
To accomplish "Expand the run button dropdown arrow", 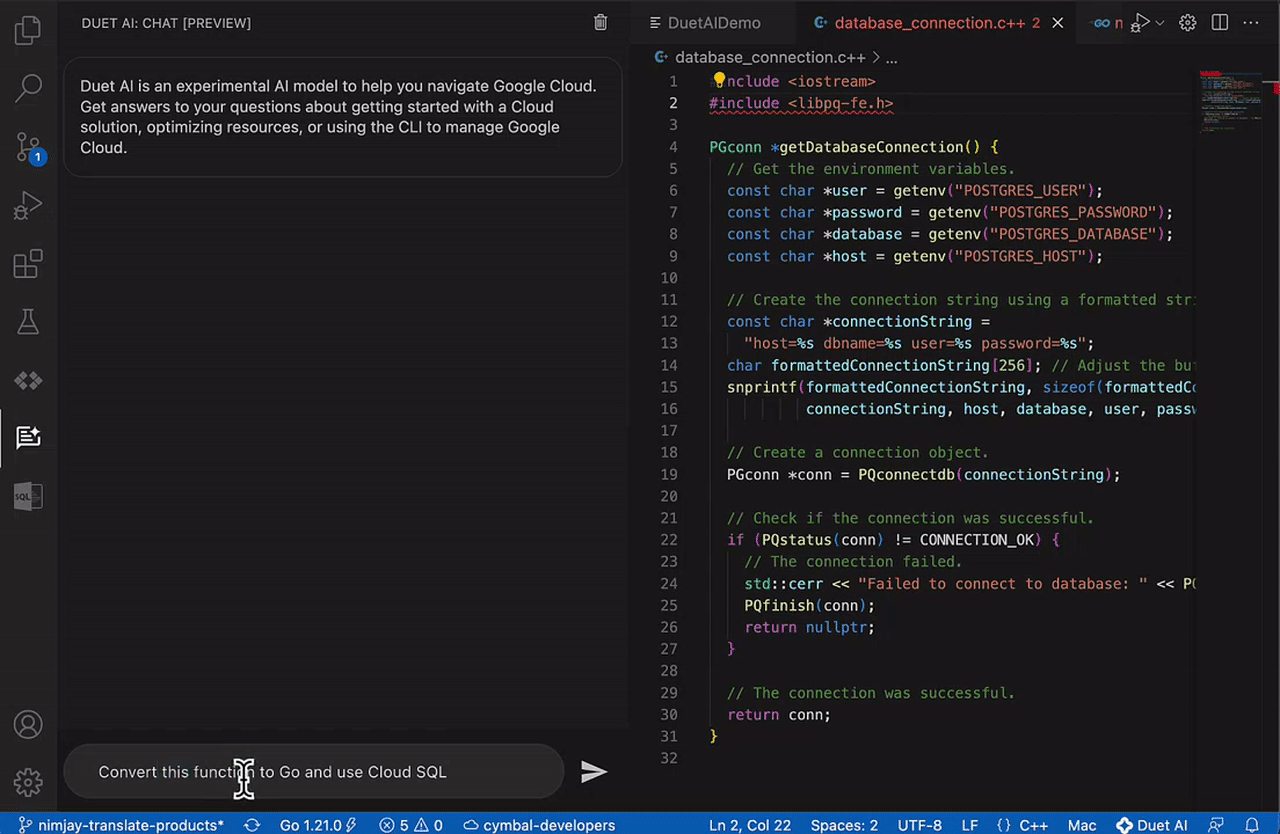I will 1160,23.
